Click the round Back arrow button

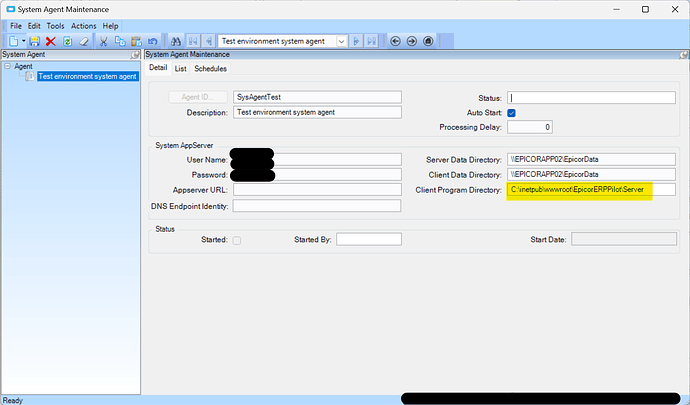[x=395, y=41]
